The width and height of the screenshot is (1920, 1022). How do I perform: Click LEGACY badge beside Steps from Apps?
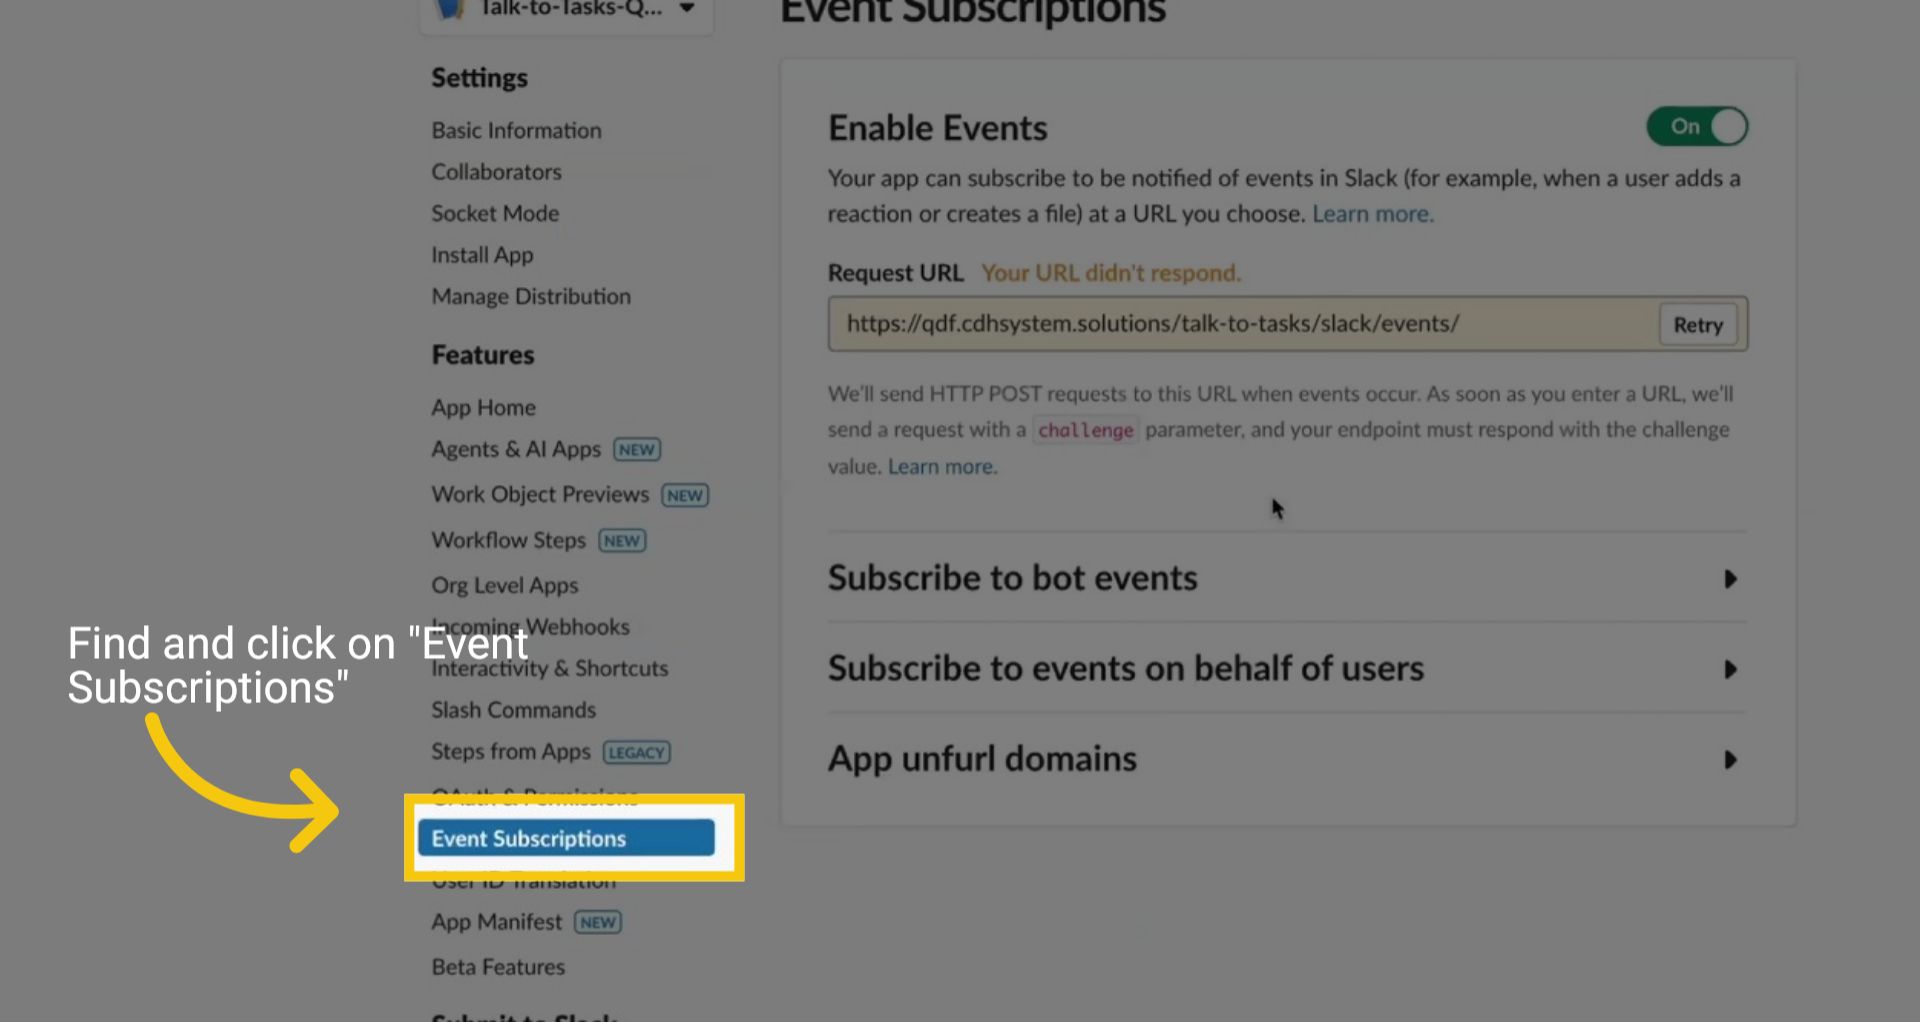(637, 753)
